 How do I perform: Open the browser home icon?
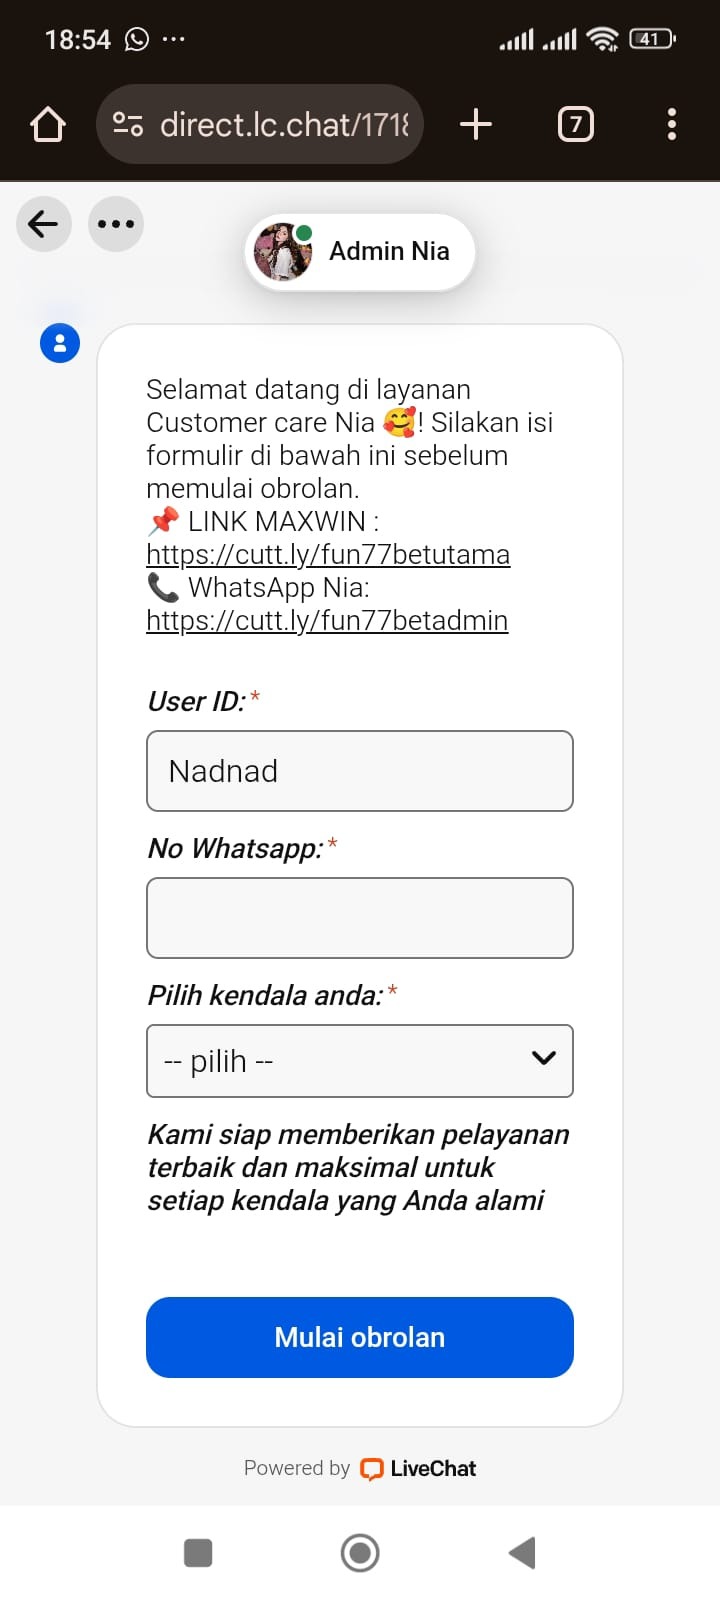coord(47,124)
